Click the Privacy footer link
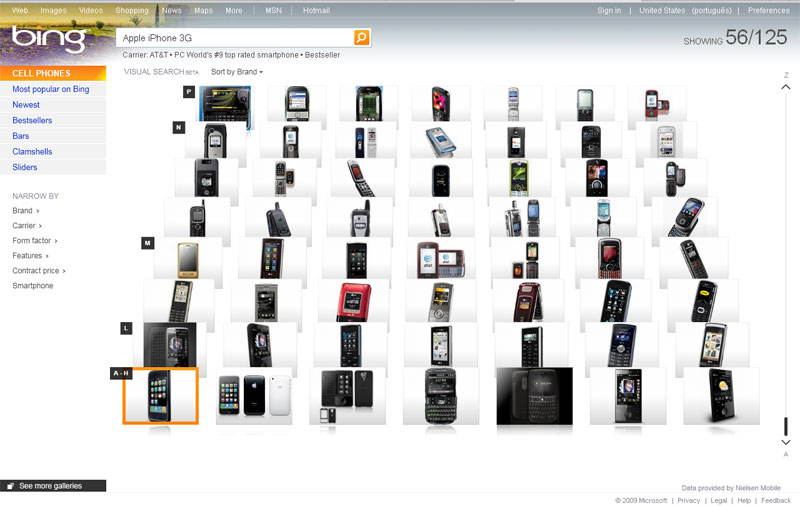800x506 pixels. pos(688,500)
